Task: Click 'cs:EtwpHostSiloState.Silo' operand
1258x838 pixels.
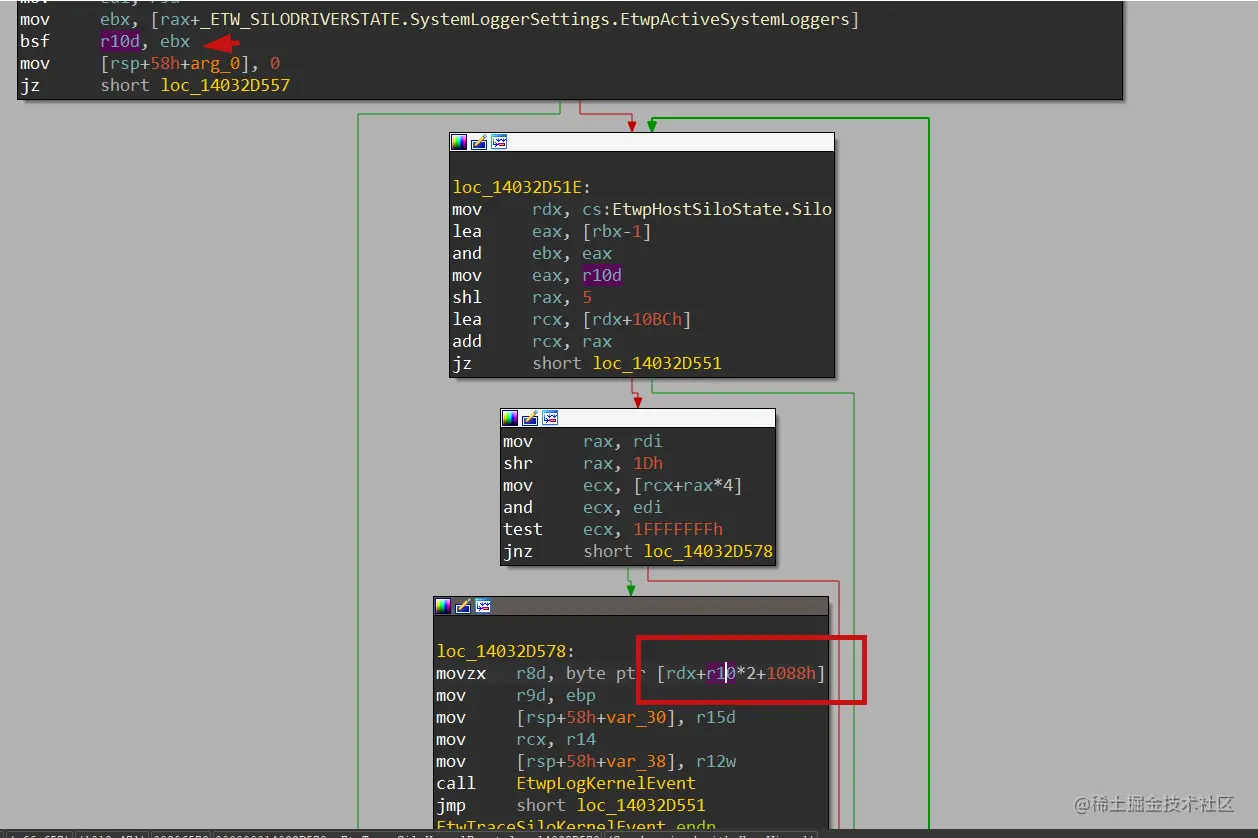Action: [707, 209]
